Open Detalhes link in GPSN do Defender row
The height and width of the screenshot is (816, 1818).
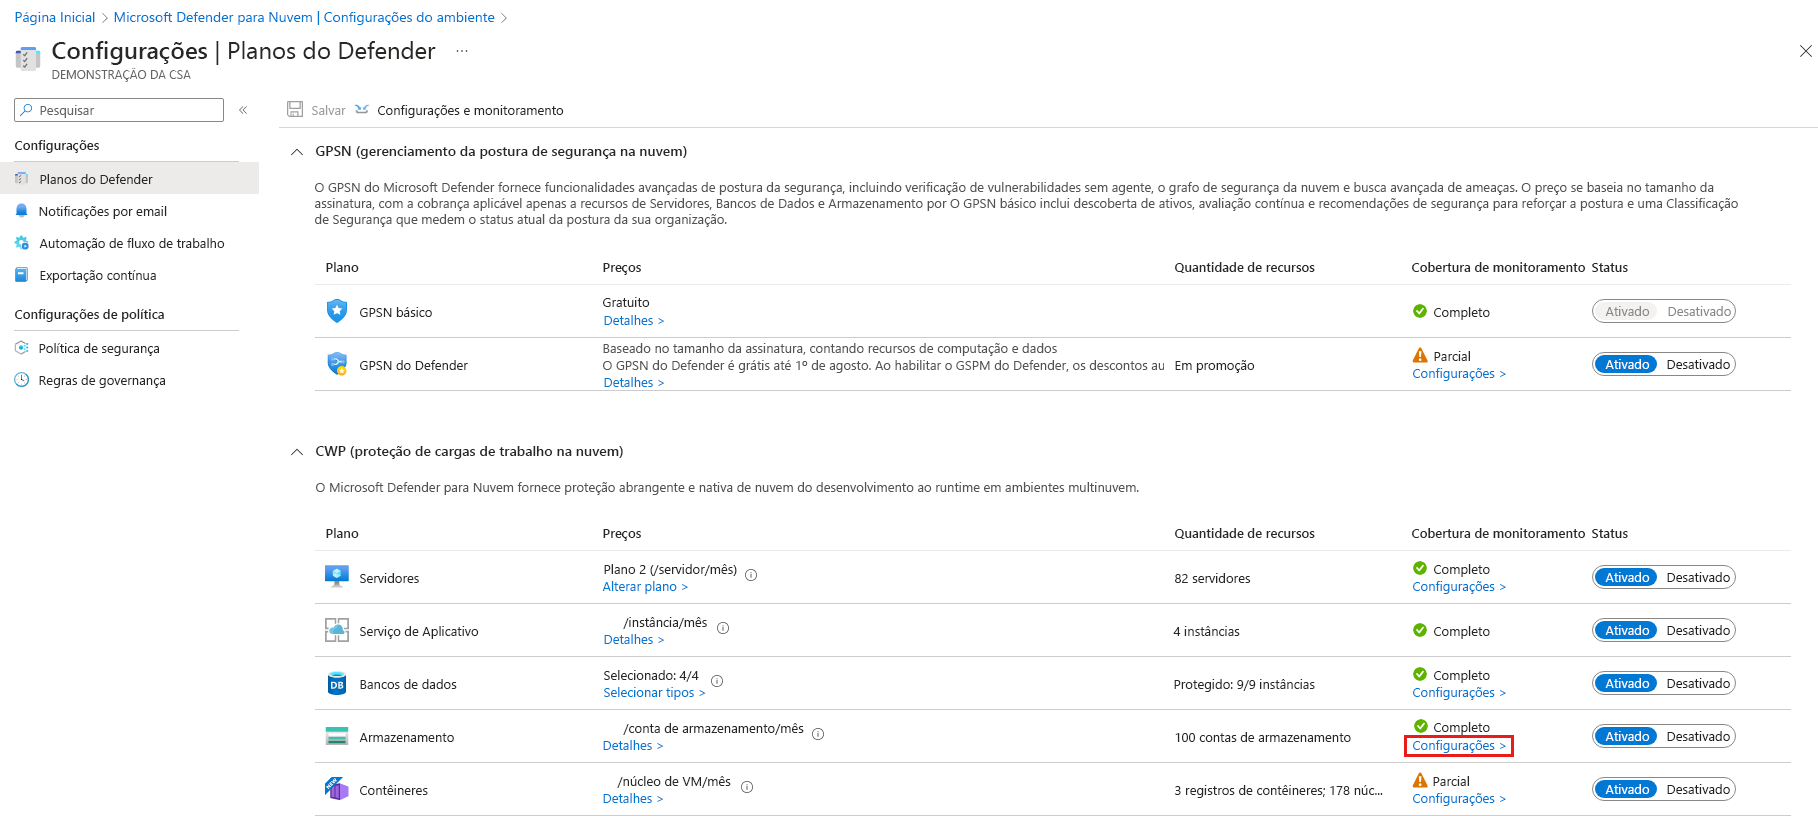633,382
